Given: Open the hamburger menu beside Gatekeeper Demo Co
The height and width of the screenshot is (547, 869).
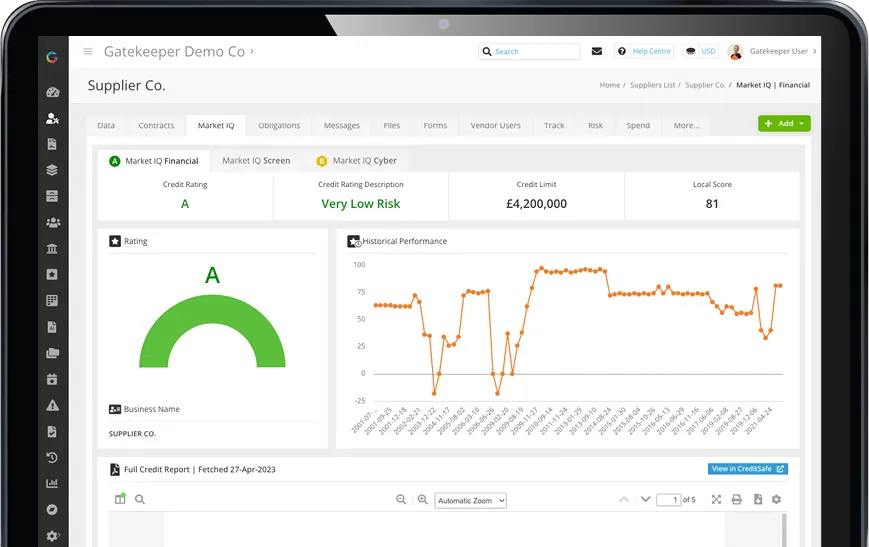Looking at the screenshot, I should click(x=88, y=52).
